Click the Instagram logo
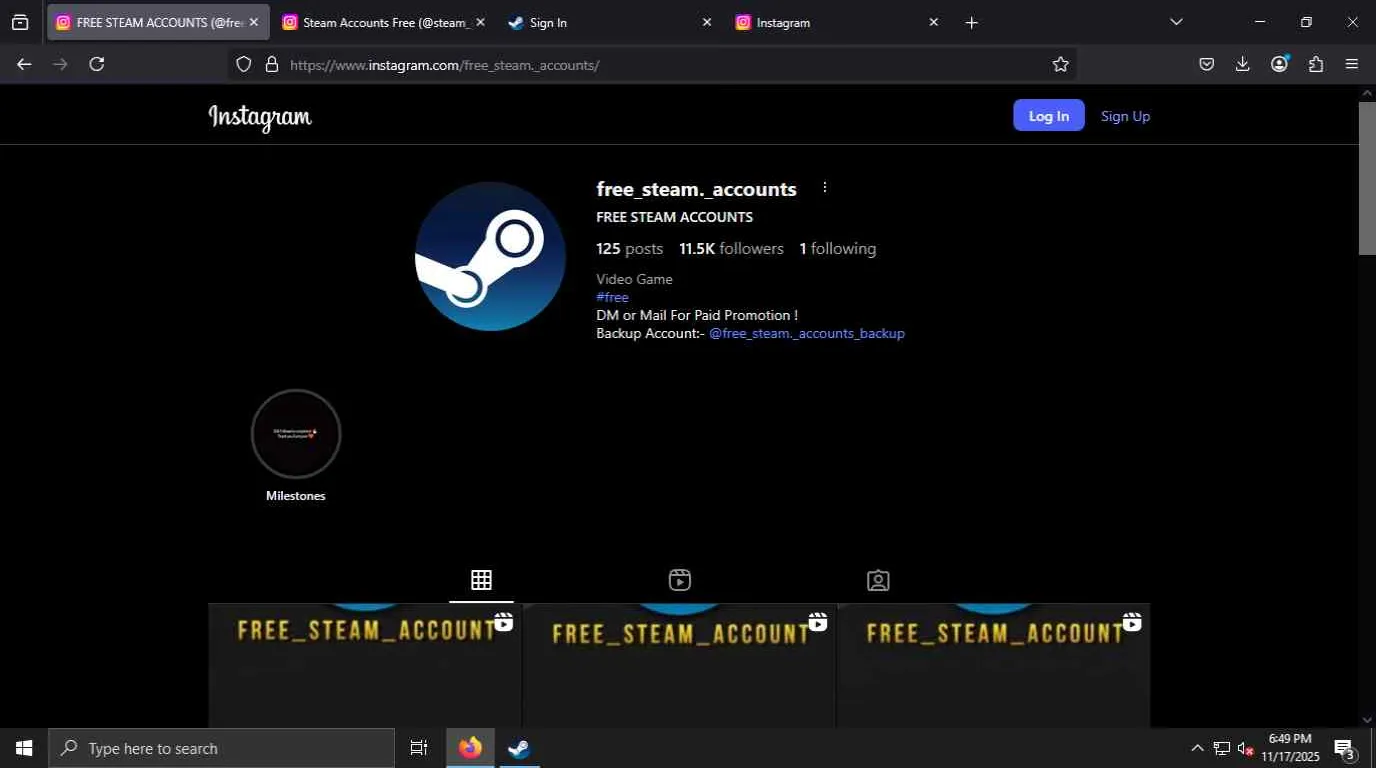Screen dimensions: 1376x768 click(x=260, y=117)
